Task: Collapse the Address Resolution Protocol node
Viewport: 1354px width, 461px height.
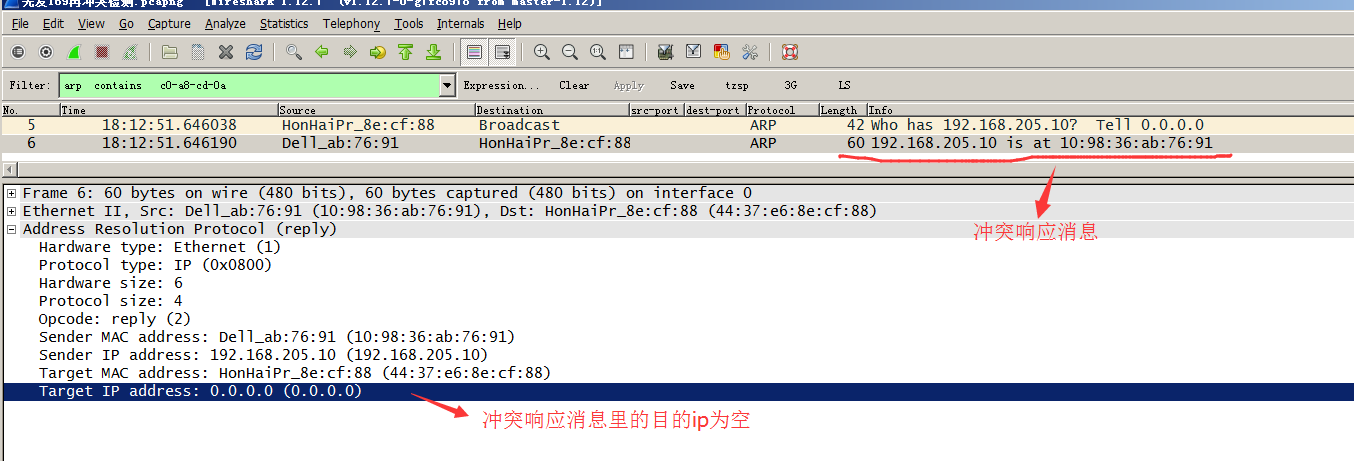Action: coord(11,229)
